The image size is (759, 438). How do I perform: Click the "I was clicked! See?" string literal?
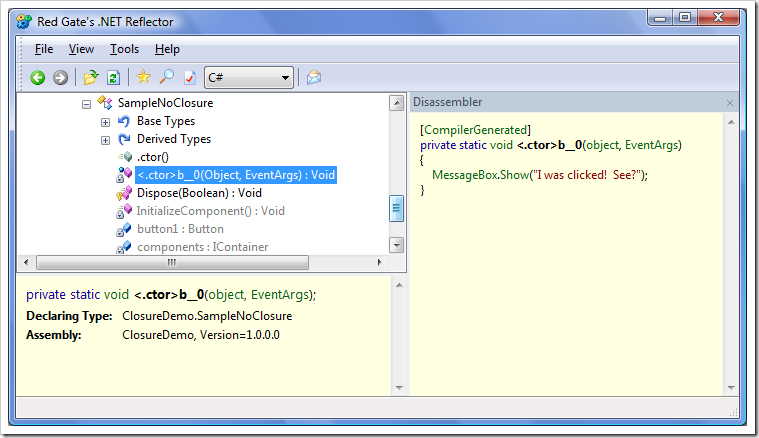586,175
